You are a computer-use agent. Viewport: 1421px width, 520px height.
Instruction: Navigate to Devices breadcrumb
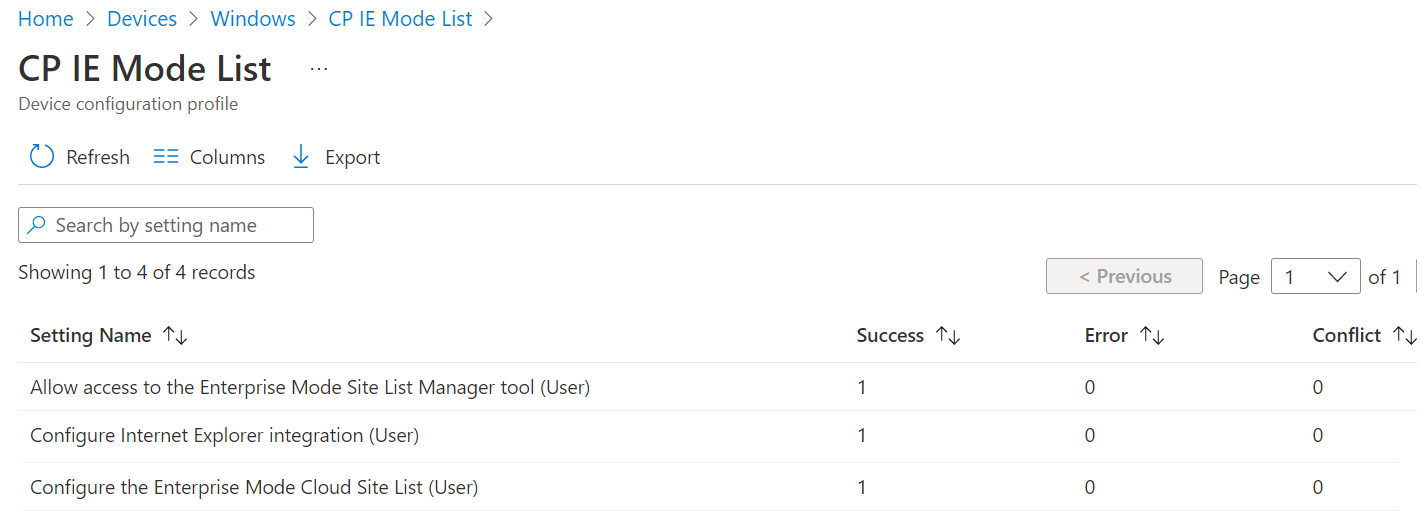click(142, 19)
